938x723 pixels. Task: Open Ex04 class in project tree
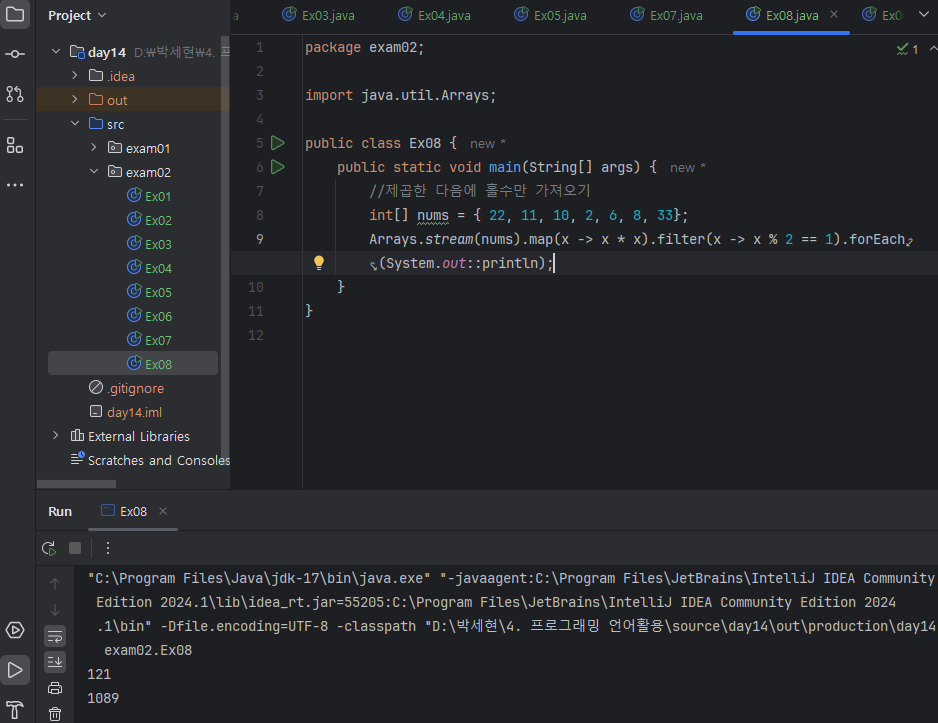click(x=150, y=268)
